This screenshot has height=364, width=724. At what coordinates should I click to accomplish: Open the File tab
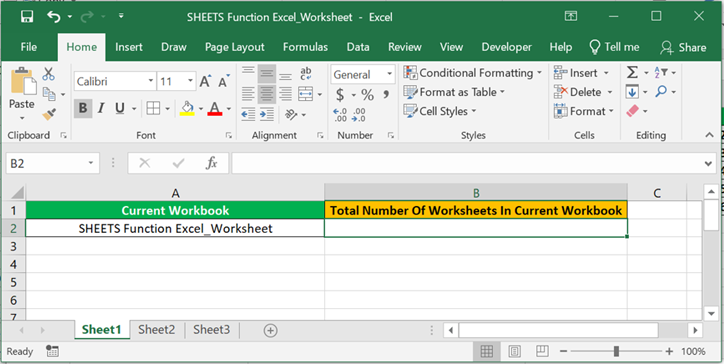29,47
